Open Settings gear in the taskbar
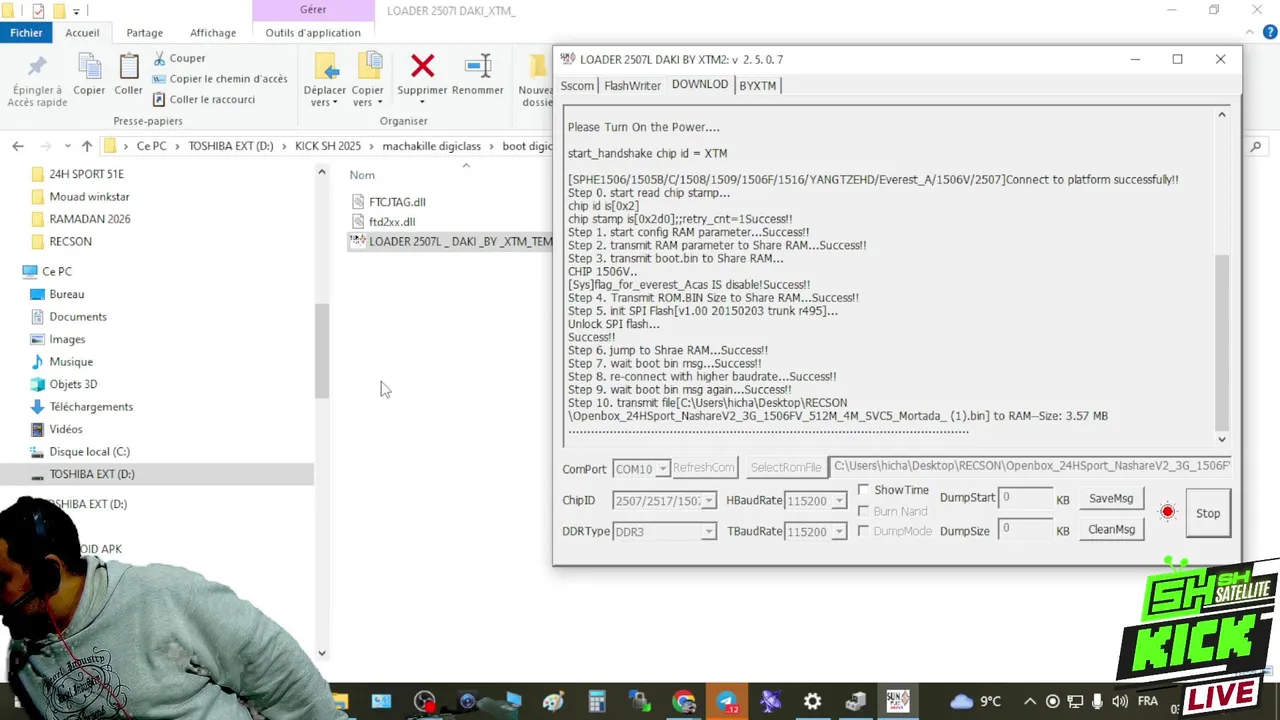 click(x=812, y=702)
